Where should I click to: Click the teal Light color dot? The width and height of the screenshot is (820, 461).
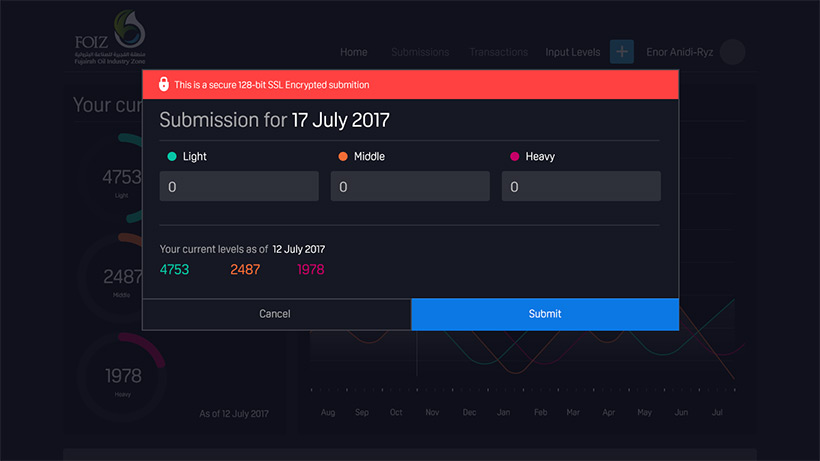[x=172, y=156]
